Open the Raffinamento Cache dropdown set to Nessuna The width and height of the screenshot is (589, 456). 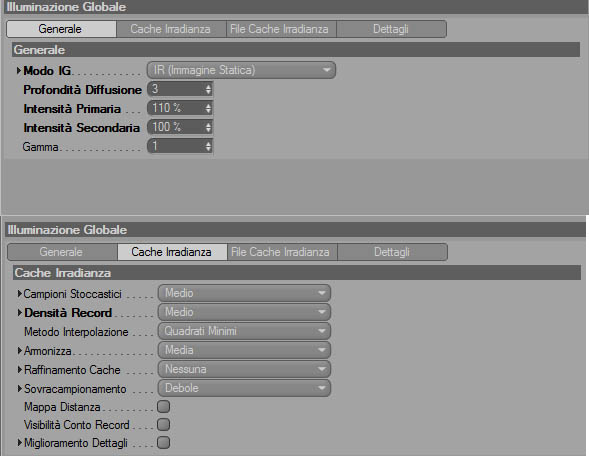pyautogui.click(x=244, y=369)
